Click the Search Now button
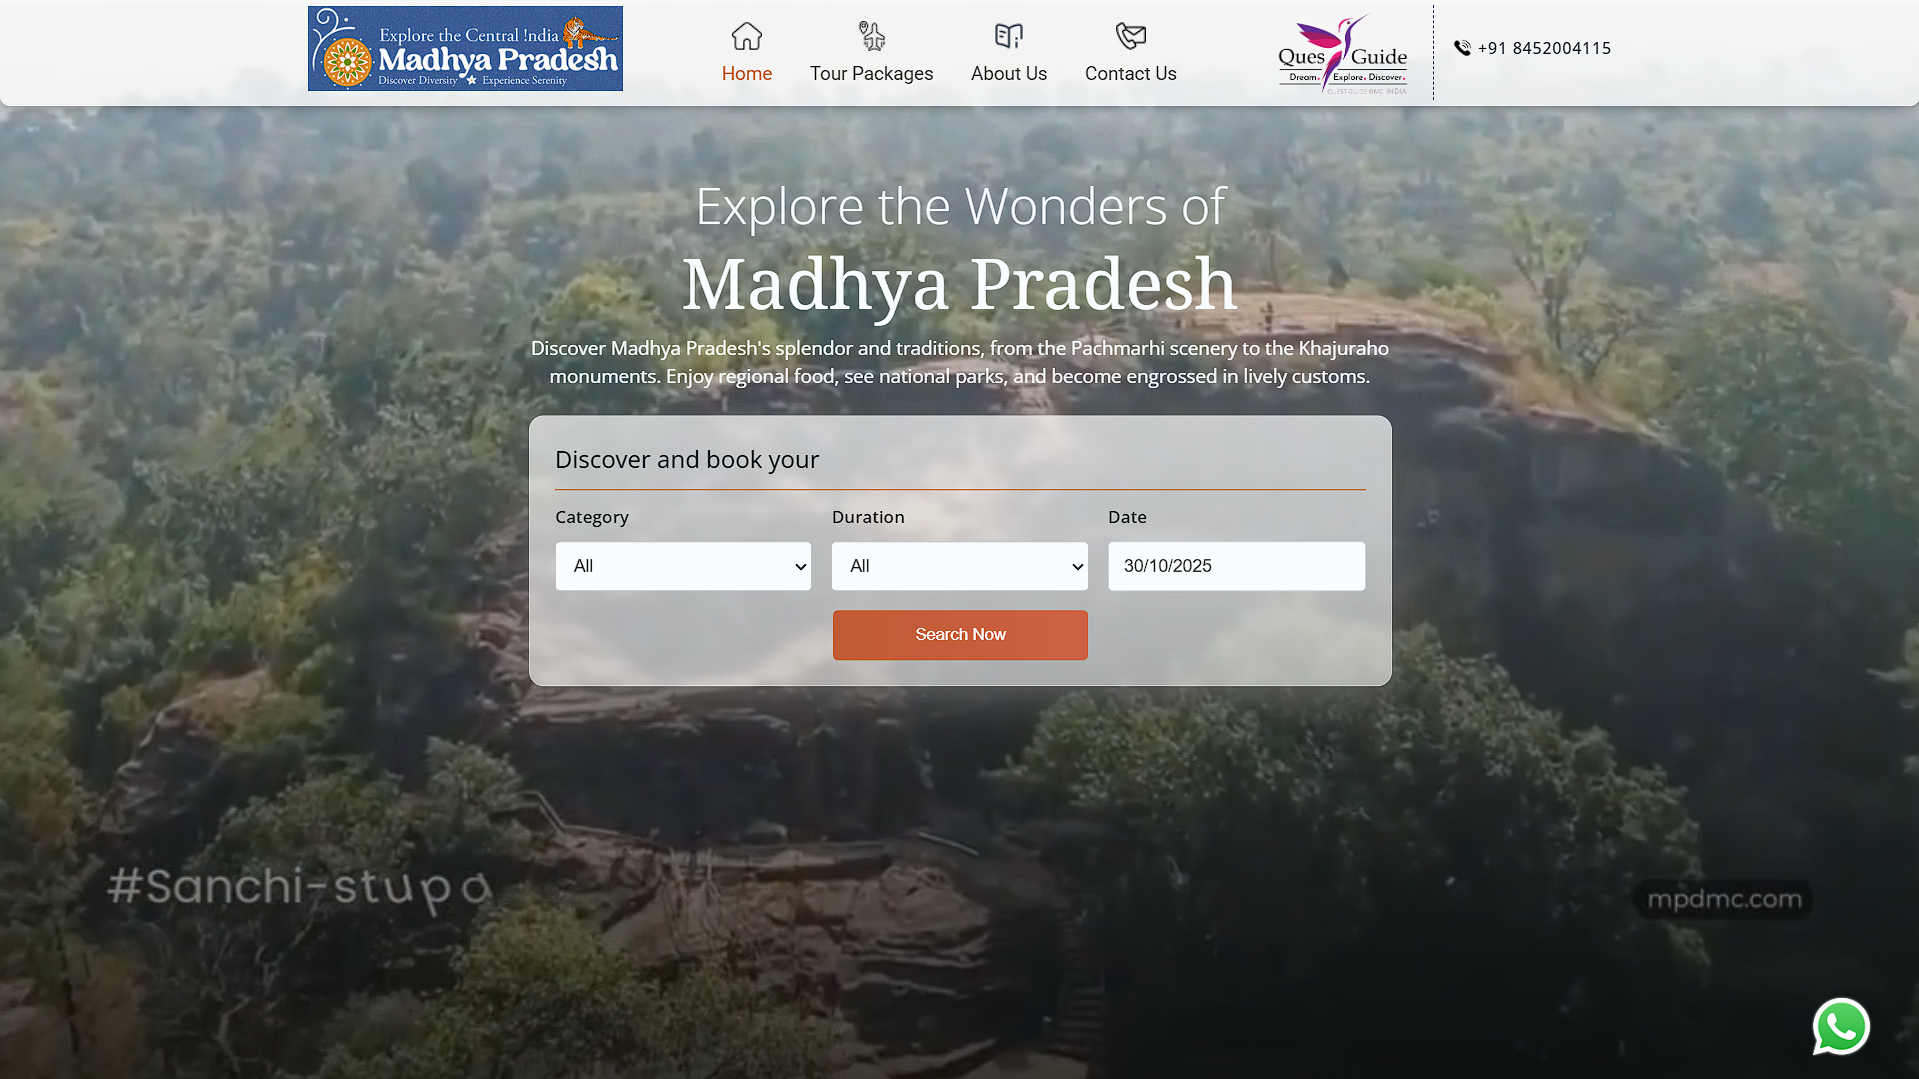The image size is (1919, 1079). pyautogui.click(x=959, y=635)
